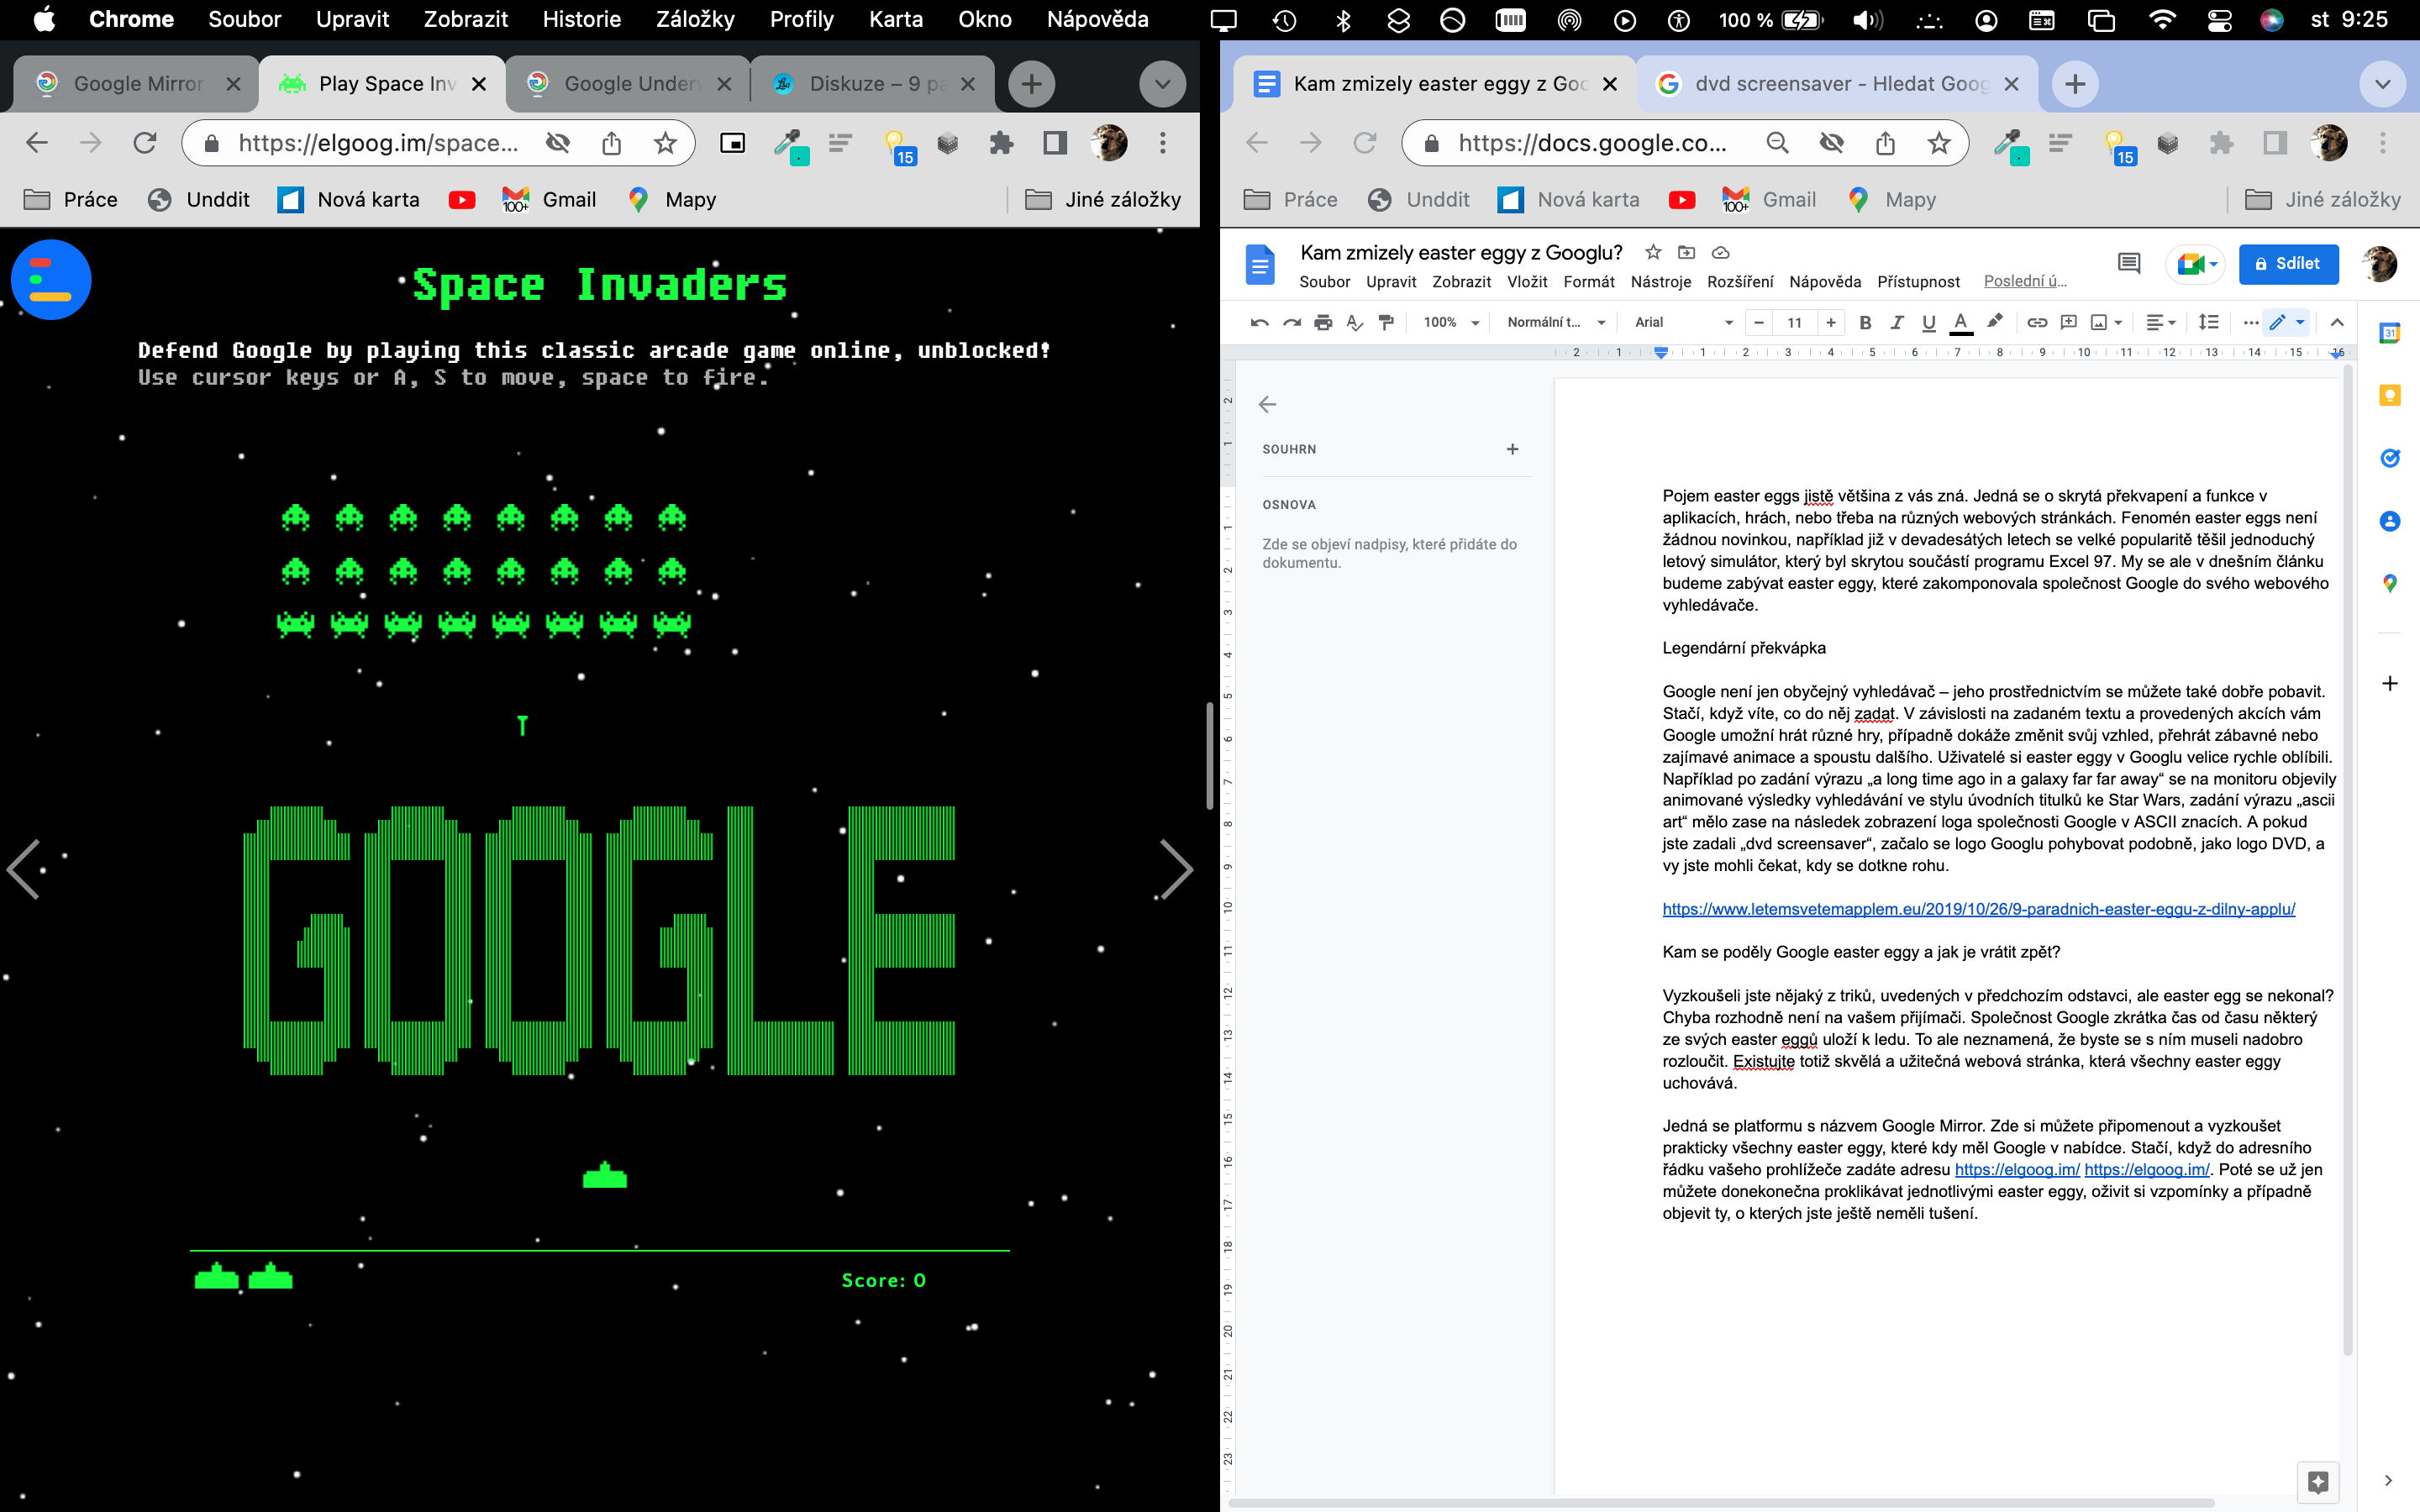Click the text color swatch icon

pyautogui.click(x=1960, y=322)
